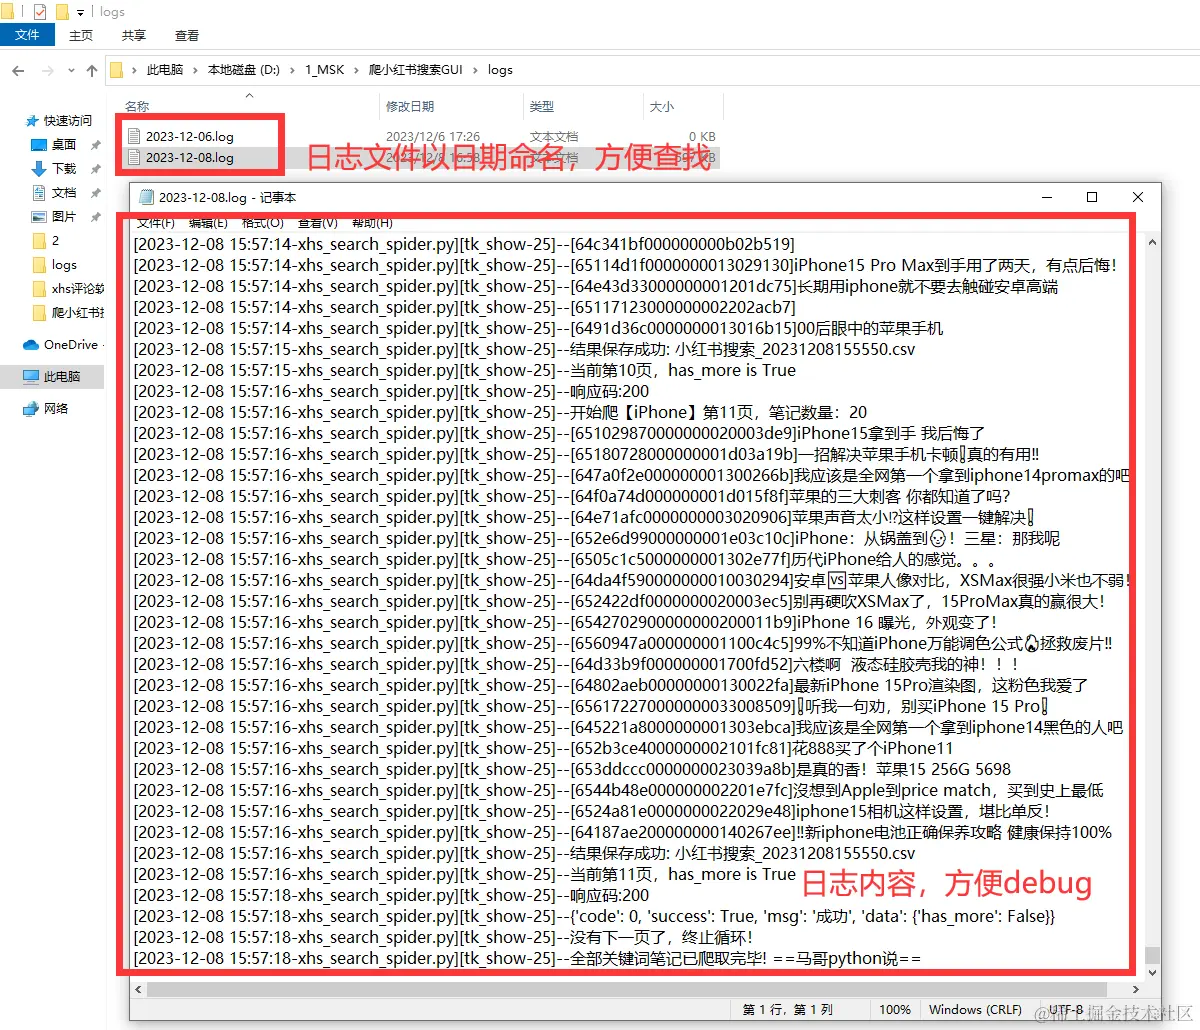
Task: Click the new folder icon in title bar
Action: (62, 12)
